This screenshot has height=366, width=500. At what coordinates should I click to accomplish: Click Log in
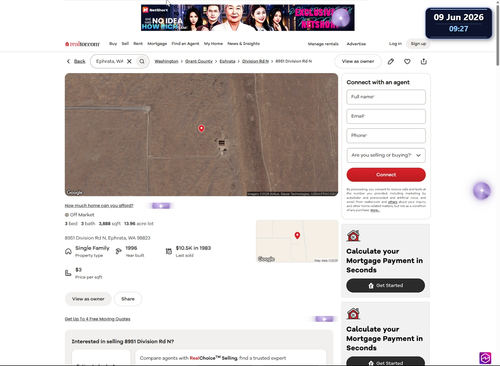click(x=395, y=44)
